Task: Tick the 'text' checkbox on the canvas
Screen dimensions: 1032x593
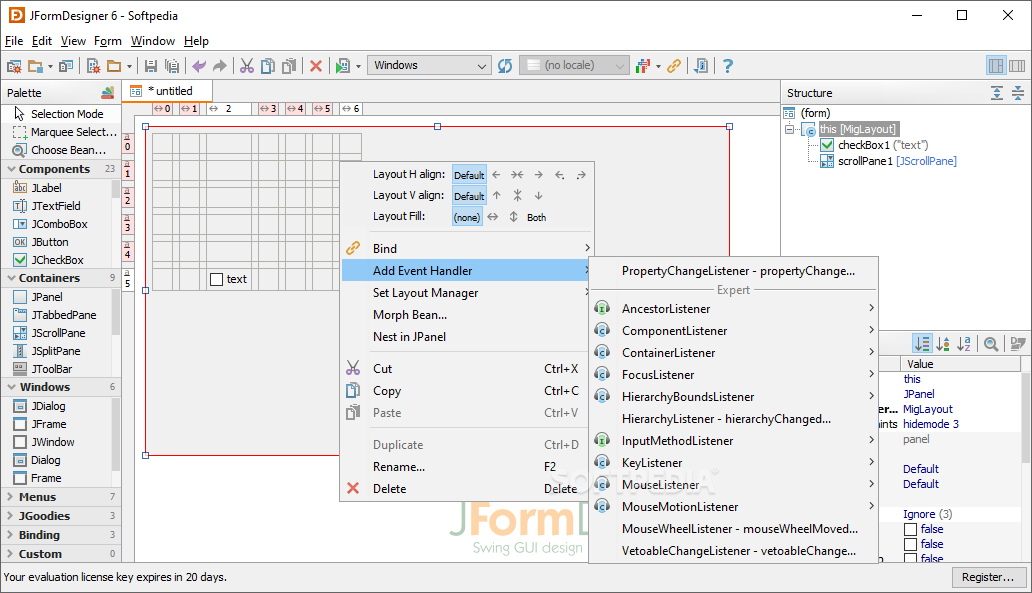Action: 217,279
